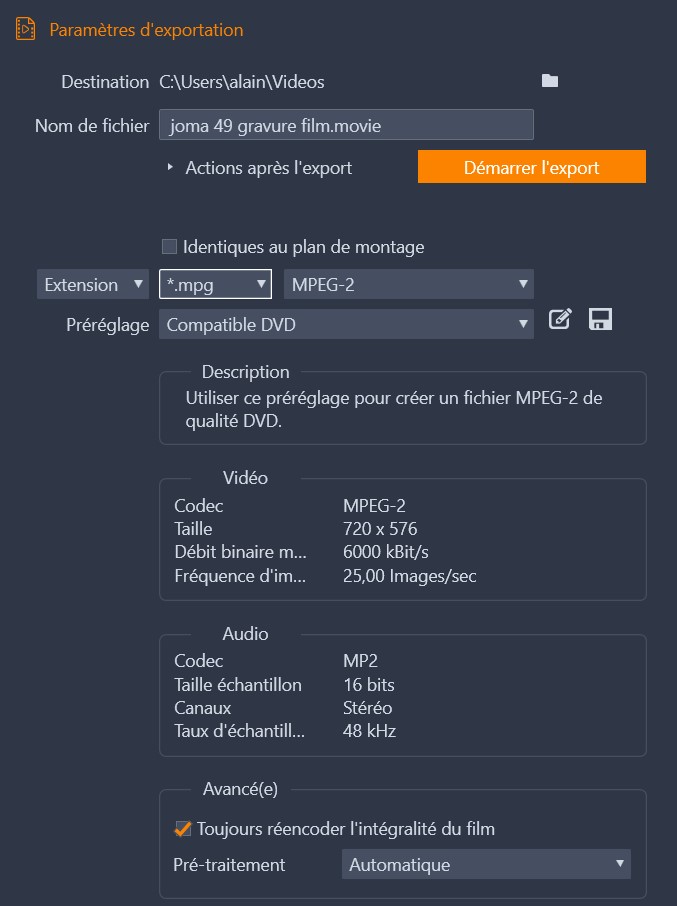Click the audio Canaux Stéréo value
Screen dimensions: 677x906
pos(368,708)
